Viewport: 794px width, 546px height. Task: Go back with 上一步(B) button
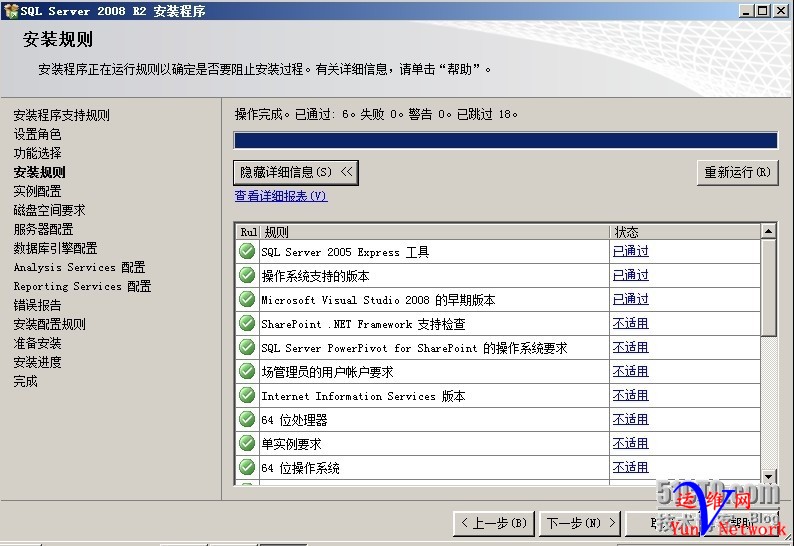494,523
